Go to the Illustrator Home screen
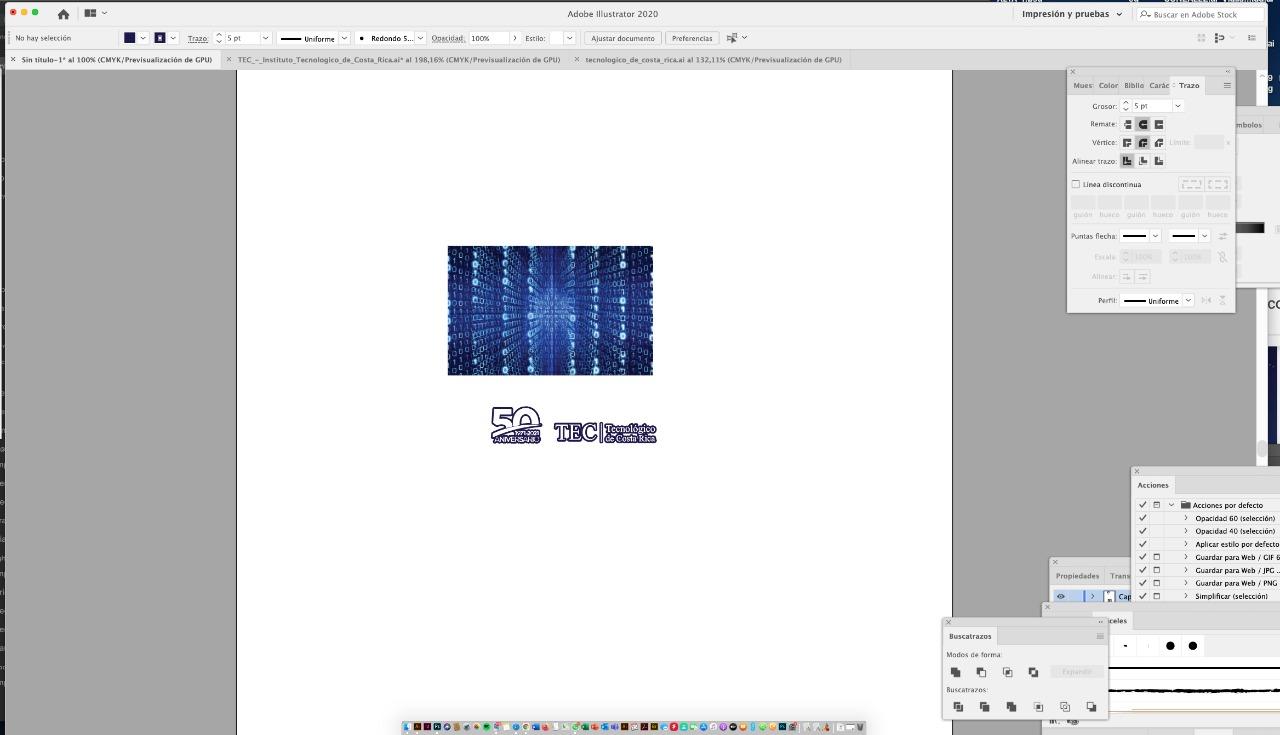The width and height of the screenshot is (1280, 735). click(x=63, y=14)
